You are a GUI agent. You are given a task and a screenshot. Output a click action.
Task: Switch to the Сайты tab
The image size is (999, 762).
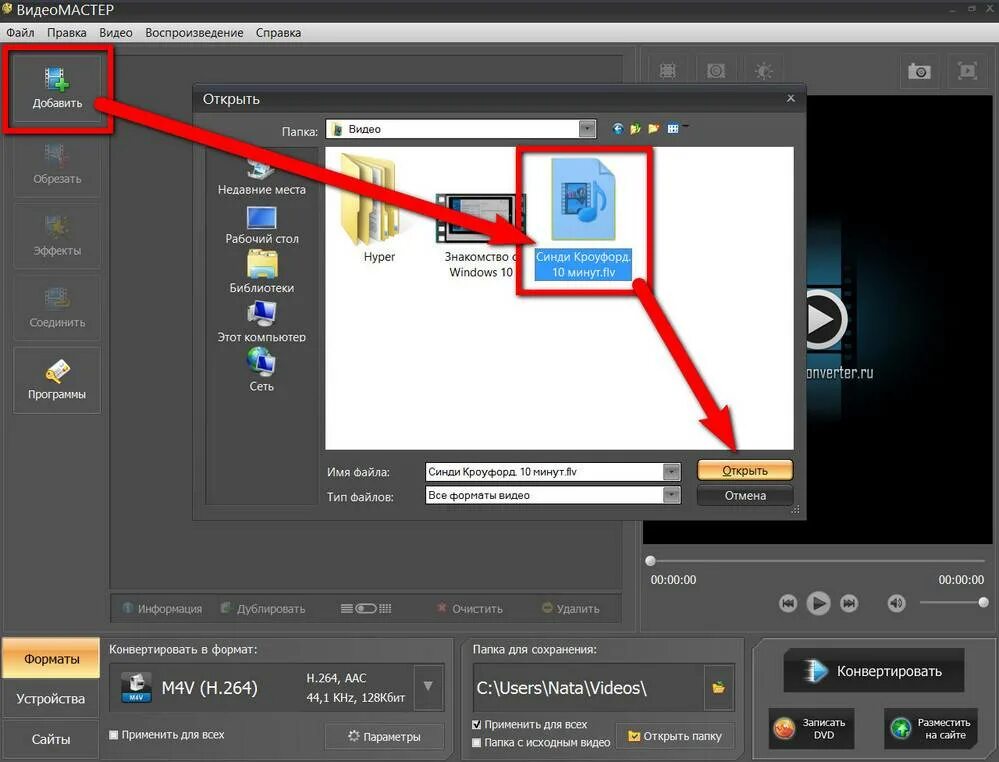(x=51, y=739)
